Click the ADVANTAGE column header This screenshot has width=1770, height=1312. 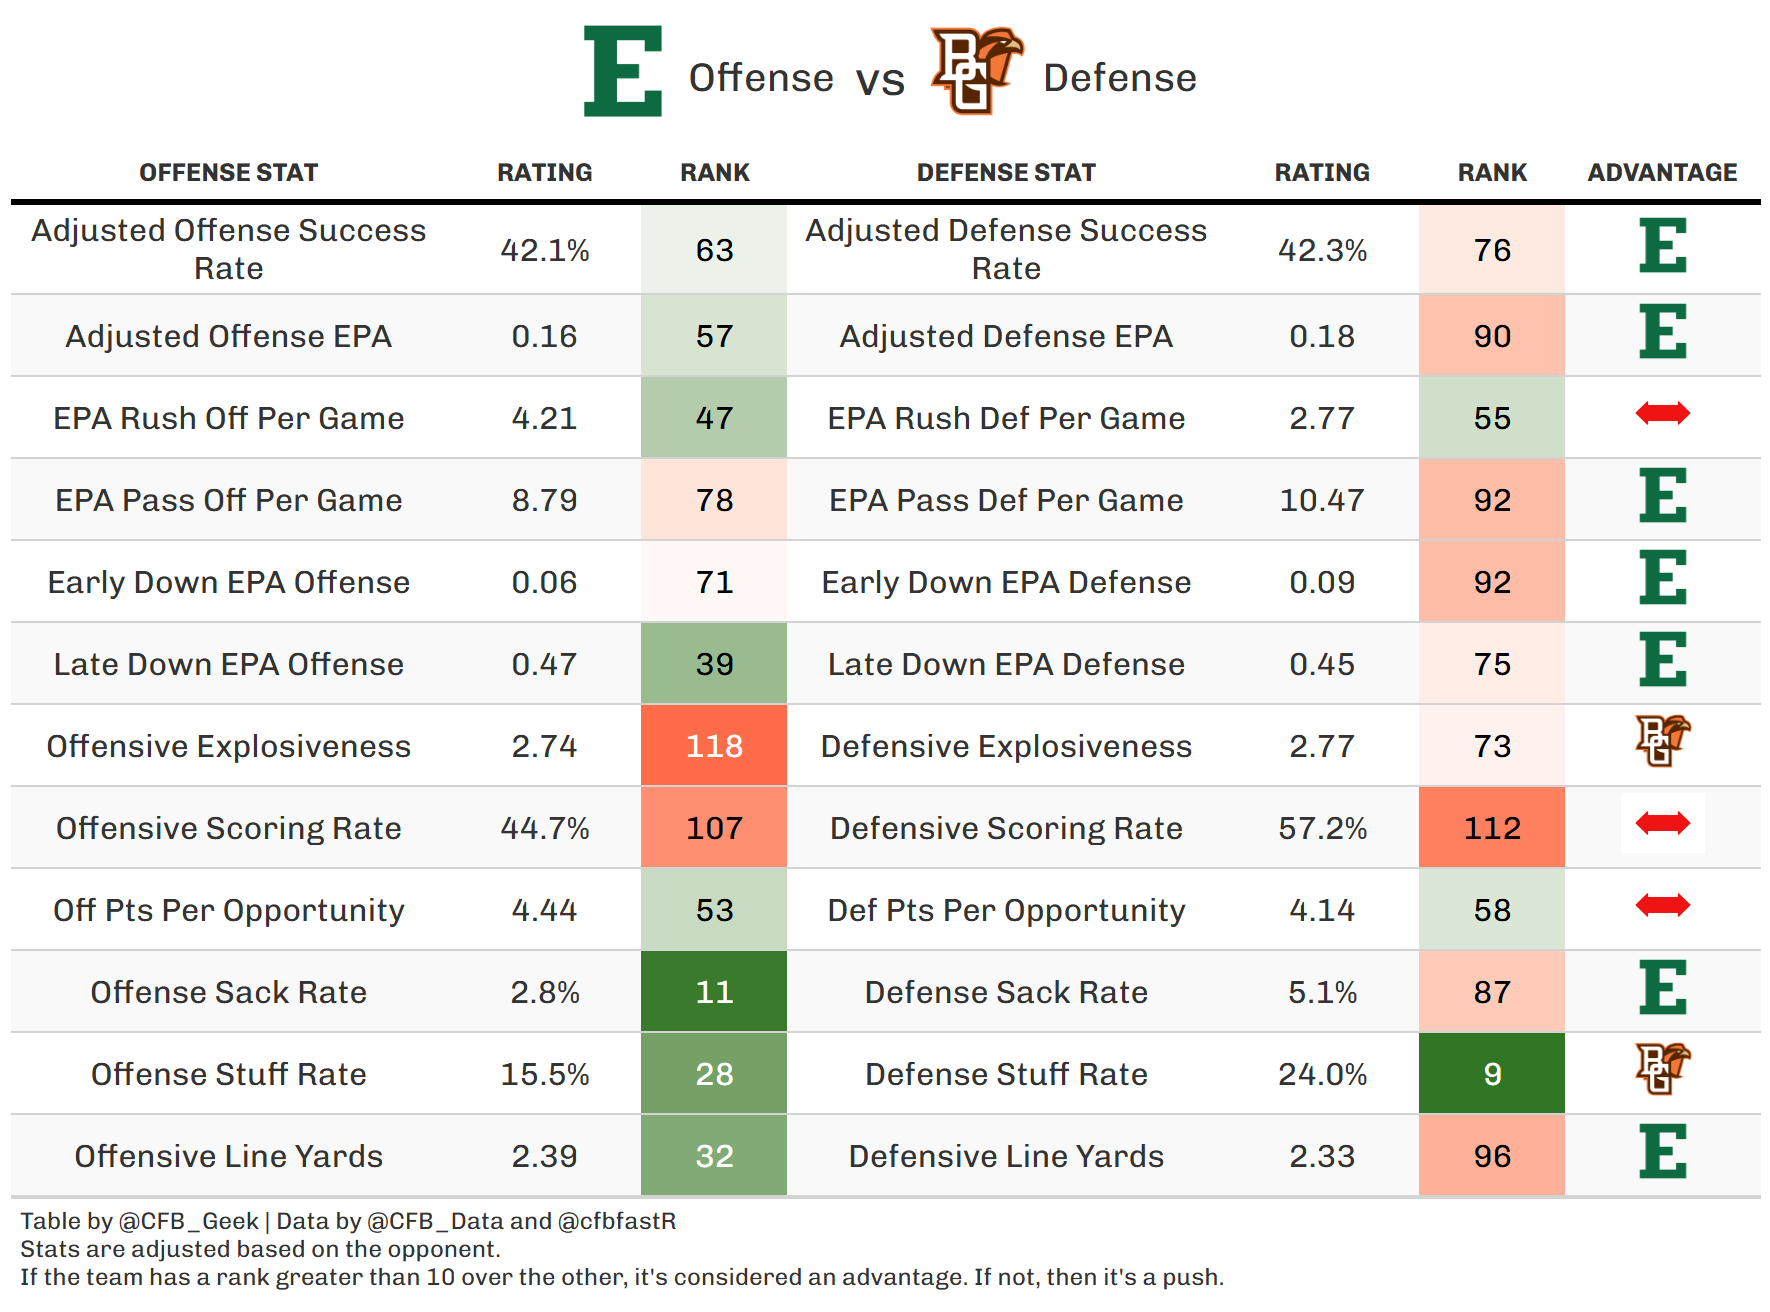coord(1662,173)
